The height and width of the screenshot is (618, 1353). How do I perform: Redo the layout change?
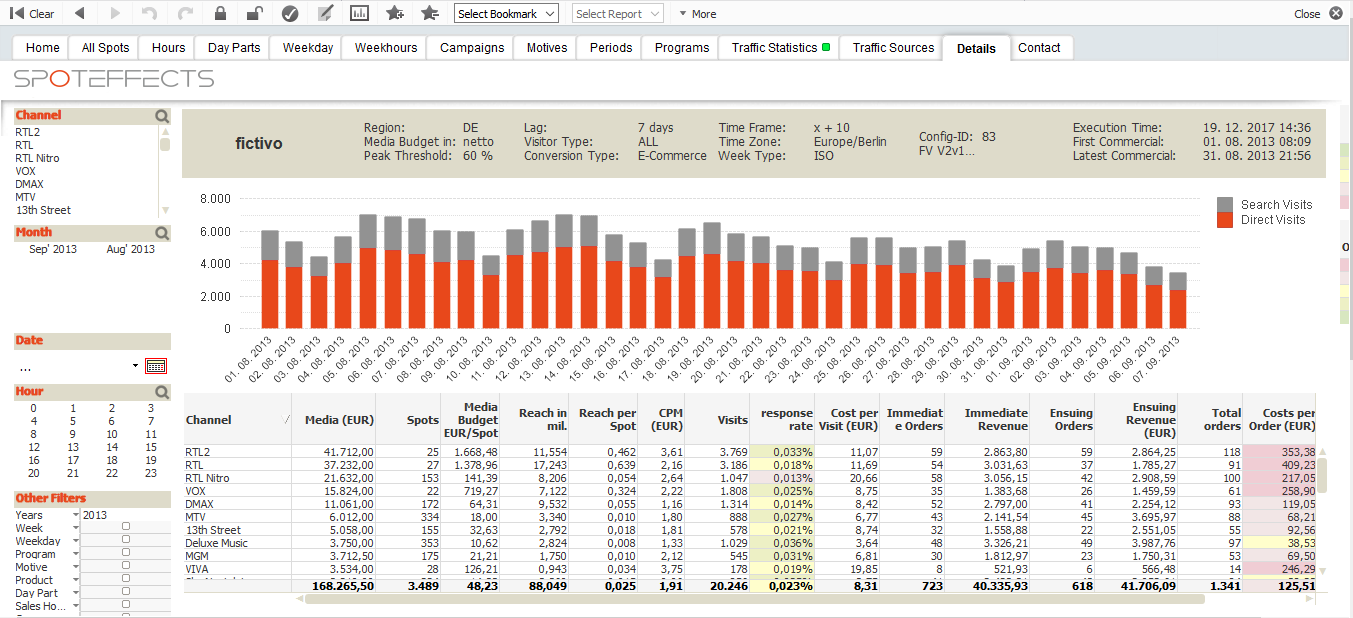point(185,14)
